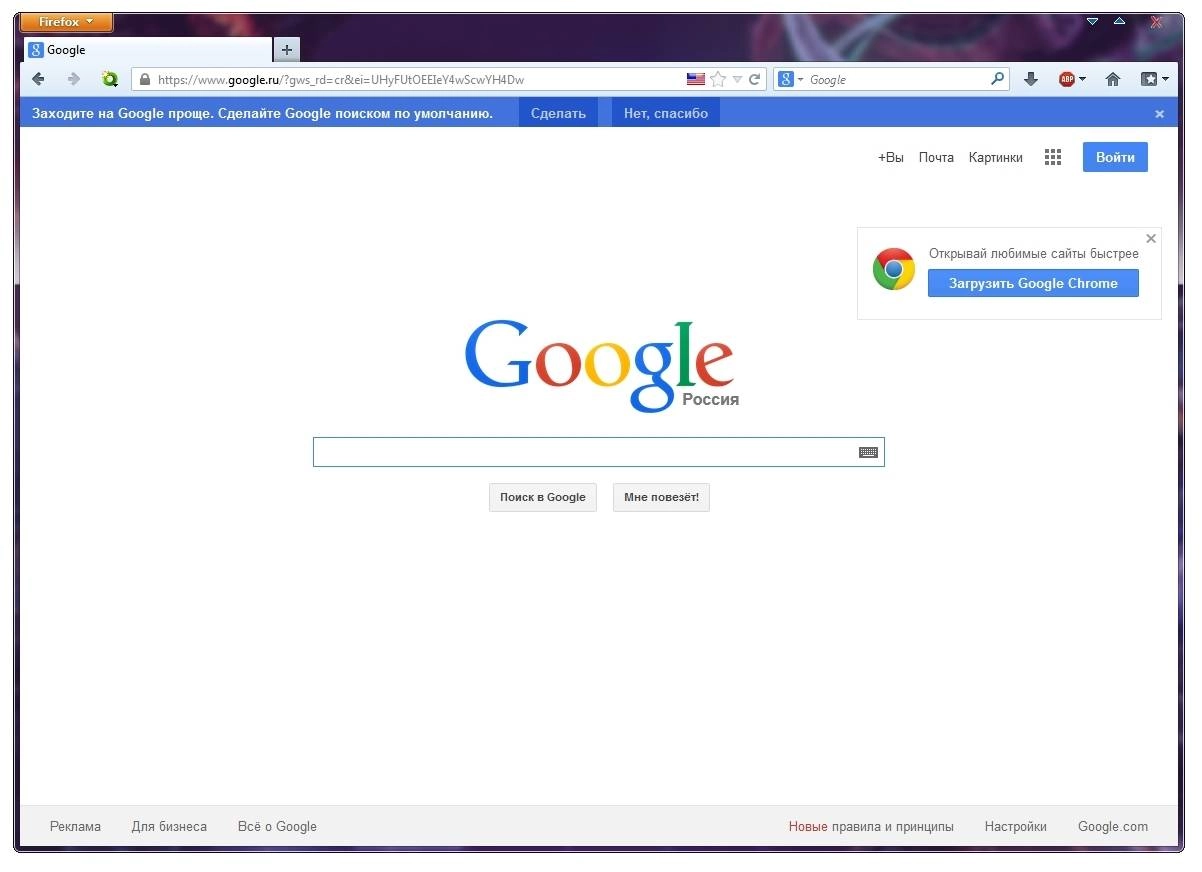Open the address bar history dropdown arrow
The width and height of the screenshot is (1202, 872).
pyautogui.click(x=738, y=79)
